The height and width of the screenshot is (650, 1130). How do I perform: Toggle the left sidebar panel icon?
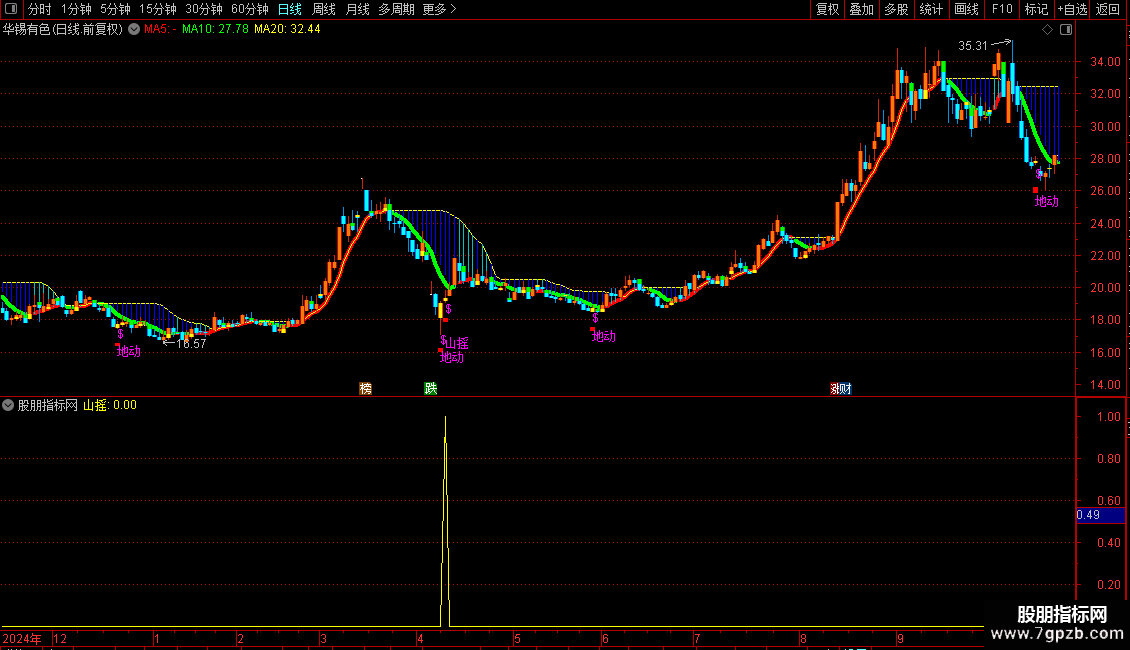(x=11, y=9)
